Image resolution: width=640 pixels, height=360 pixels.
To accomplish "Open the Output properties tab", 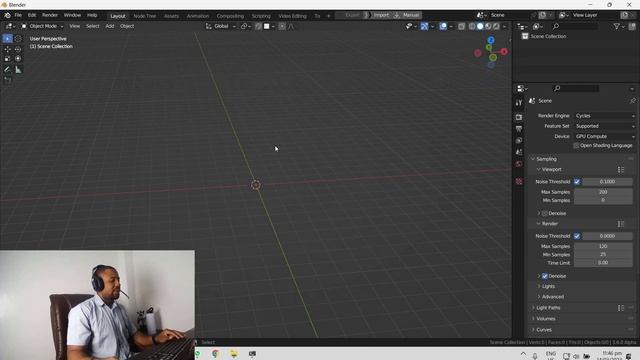I will pyautogui.click(x=519, y=129).
